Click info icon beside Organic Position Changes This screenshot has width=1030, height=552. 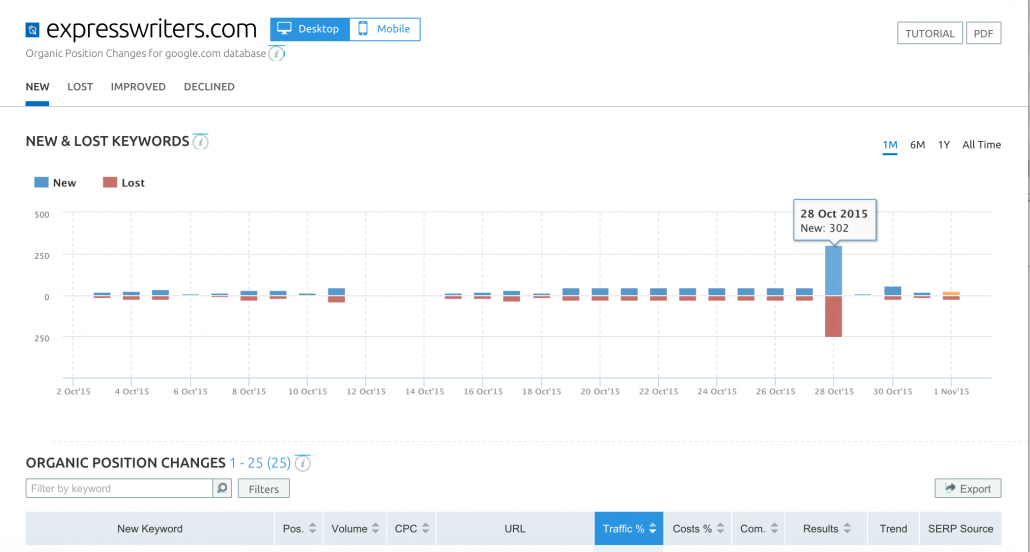(302, 463)
